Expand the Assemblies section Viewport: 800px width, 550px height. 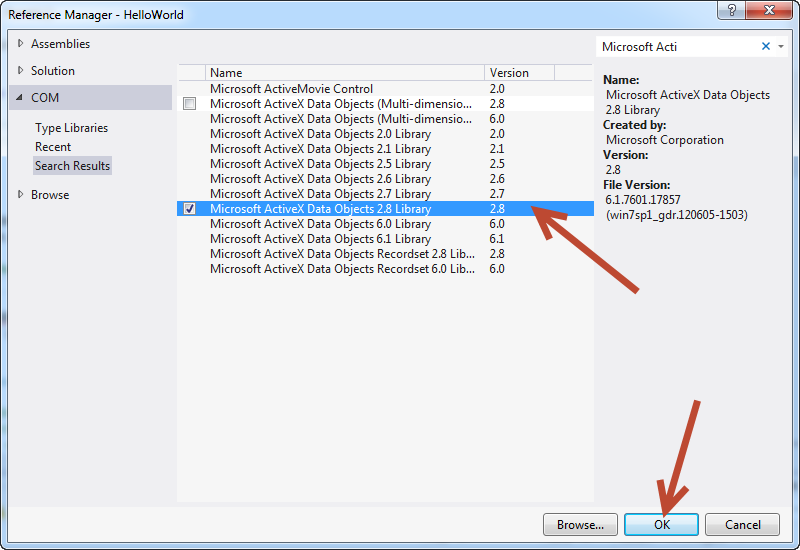click(x=20, y=43)
